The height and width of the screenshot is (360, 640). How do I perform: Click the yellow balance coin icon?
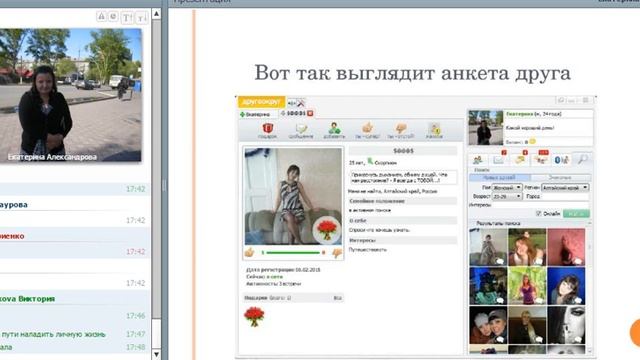[x=532, y=142]
